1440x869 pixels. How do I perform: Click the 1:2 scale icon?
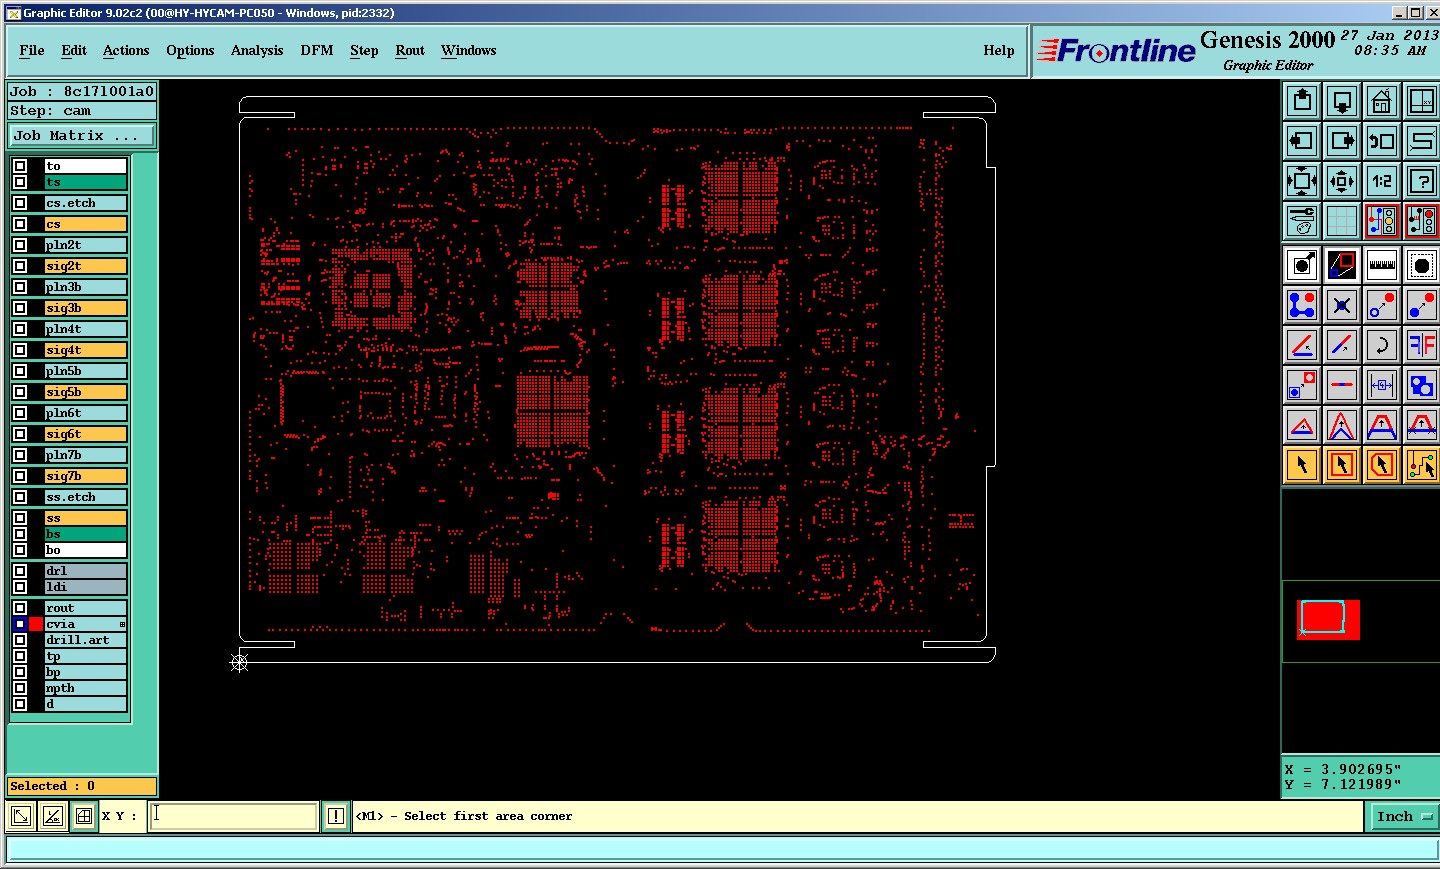[1382, 181]
